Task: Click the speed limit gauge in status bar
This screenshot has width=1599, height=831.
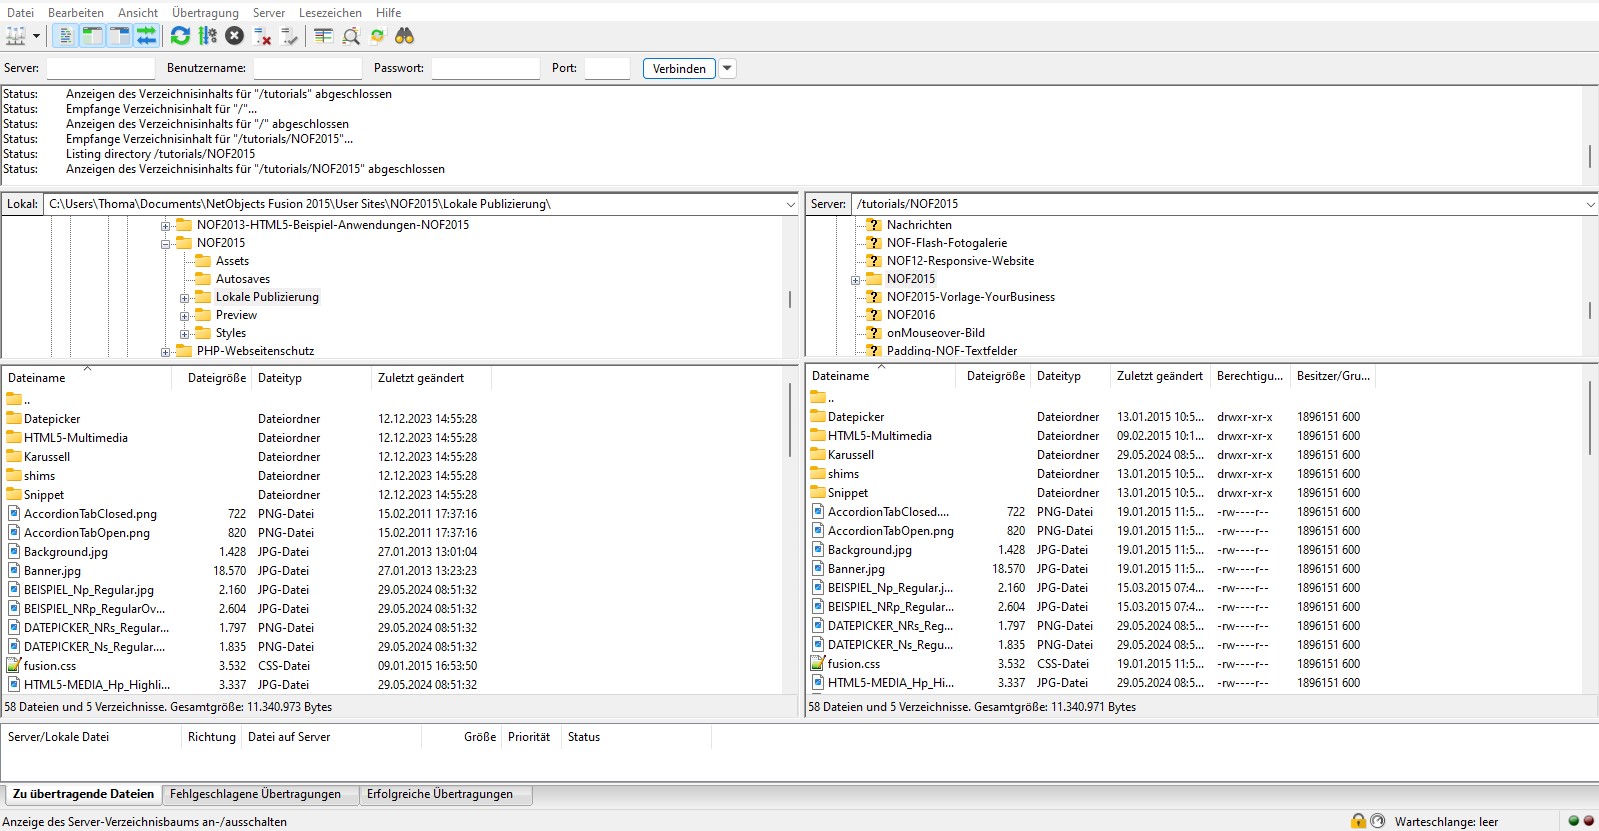Action: (x=1377, y=821)
